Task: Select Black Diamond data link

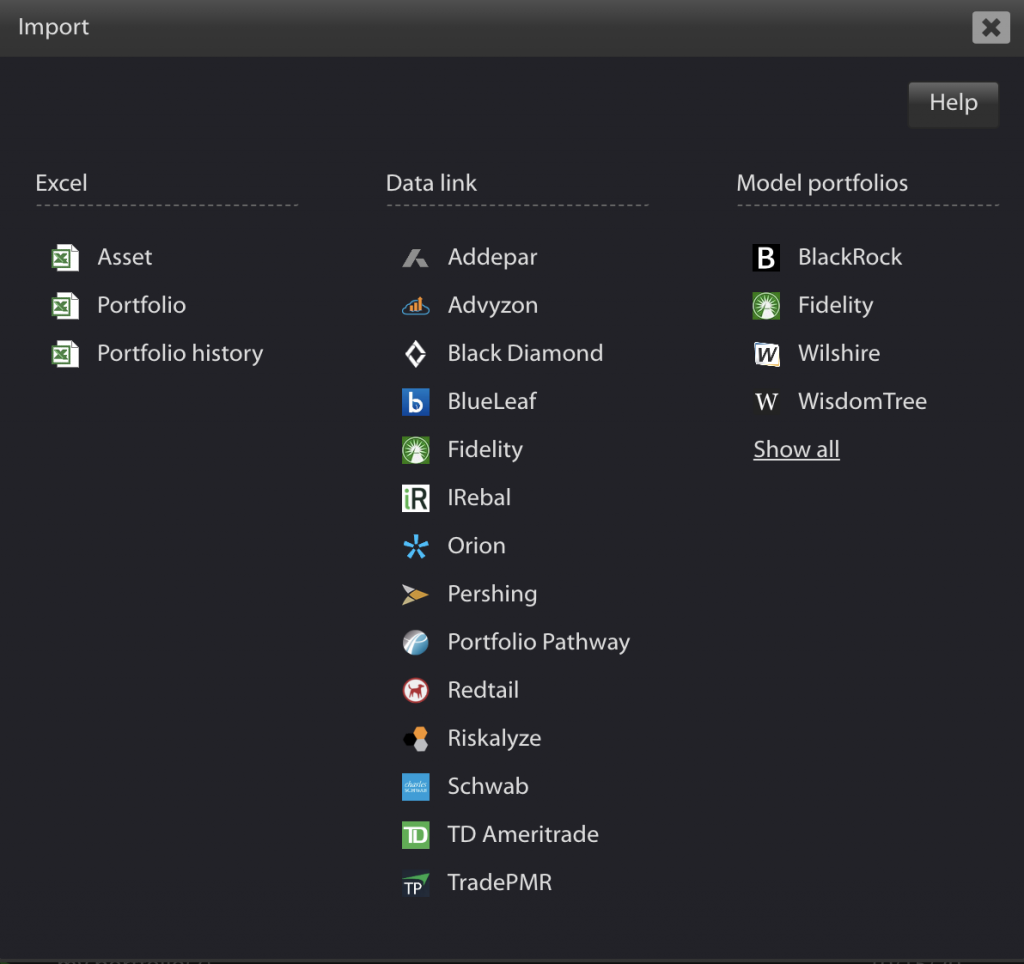Action: click(525, 353)
